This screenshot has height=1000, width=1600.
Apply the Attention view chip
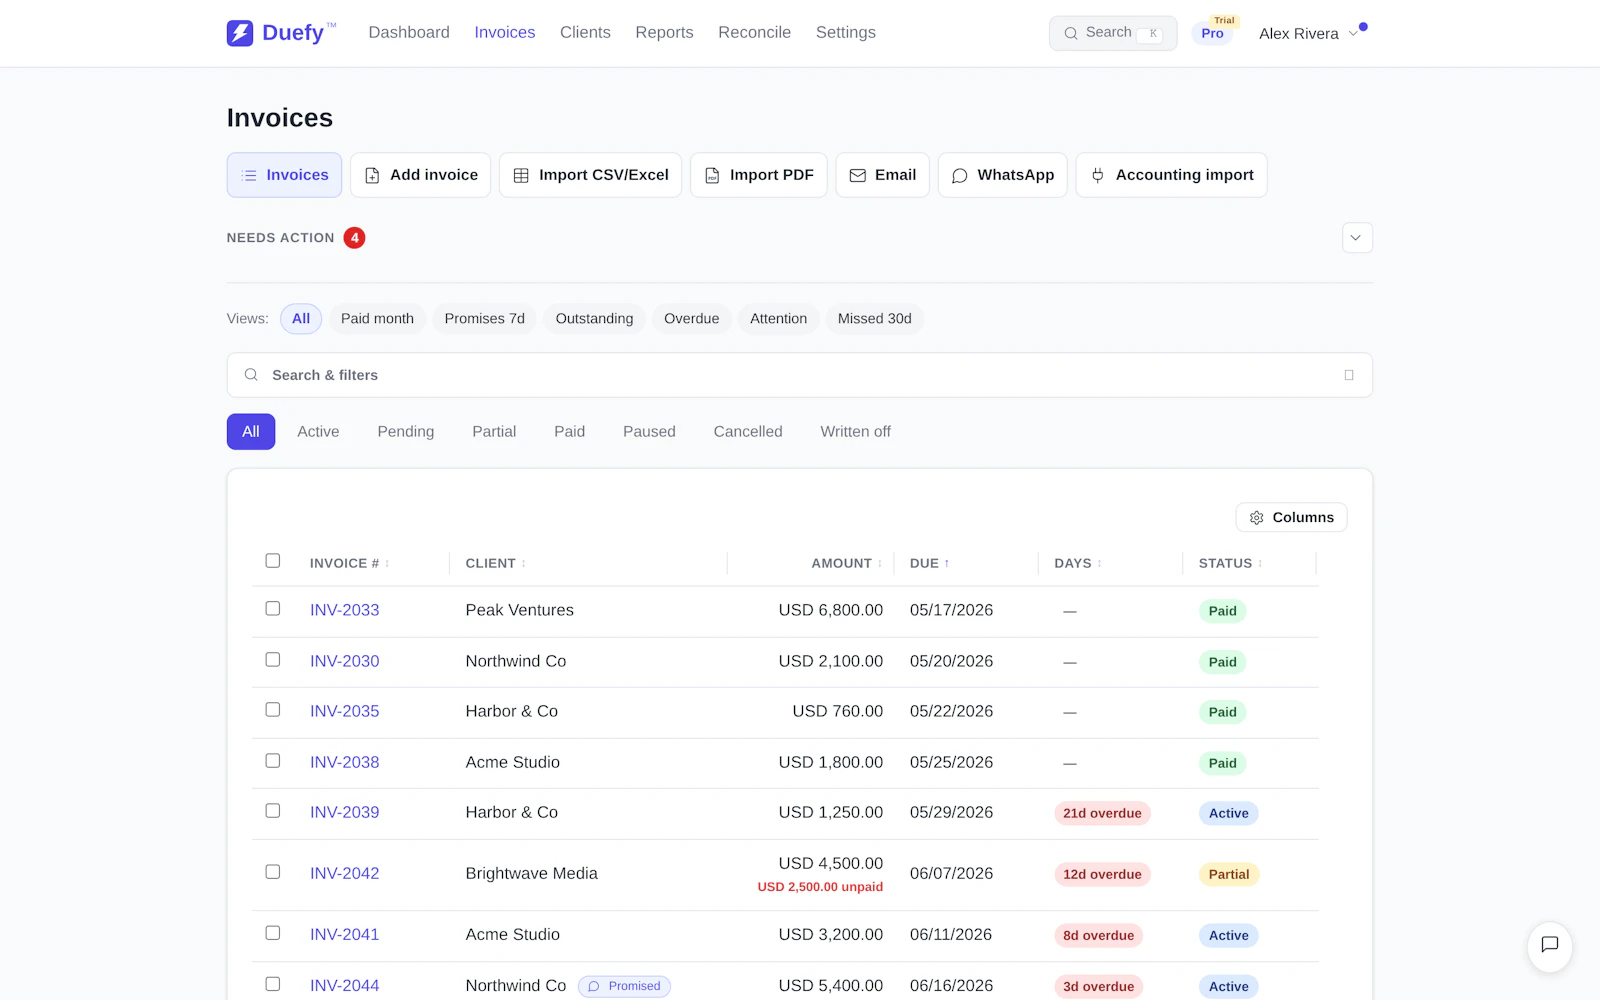(x=778, y=319)
